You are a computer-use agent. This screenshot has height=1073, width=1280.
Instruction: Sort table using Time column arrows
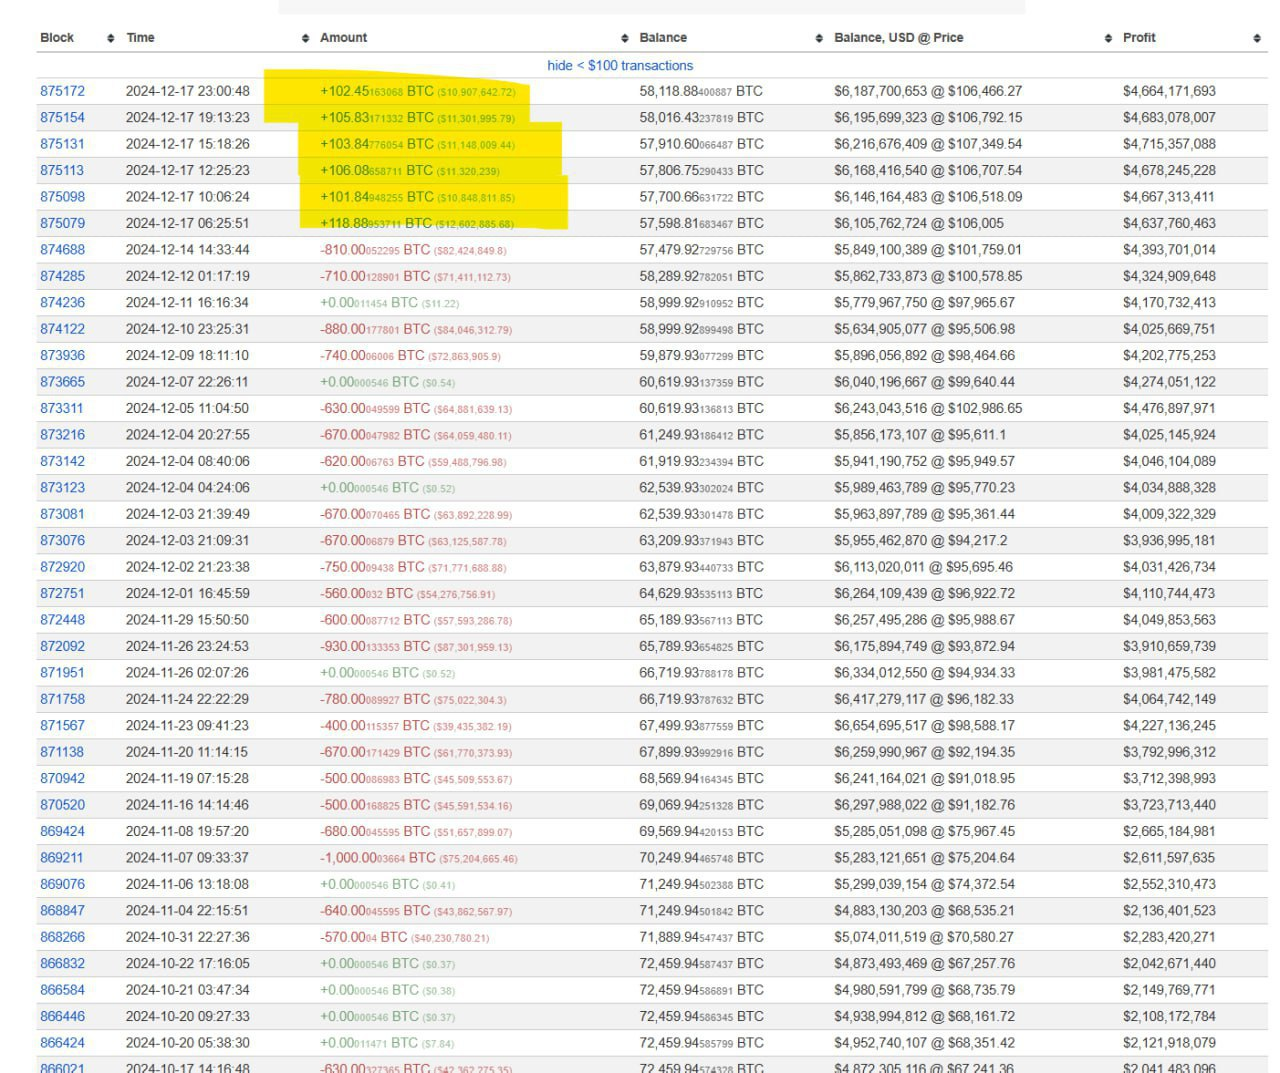305,38
